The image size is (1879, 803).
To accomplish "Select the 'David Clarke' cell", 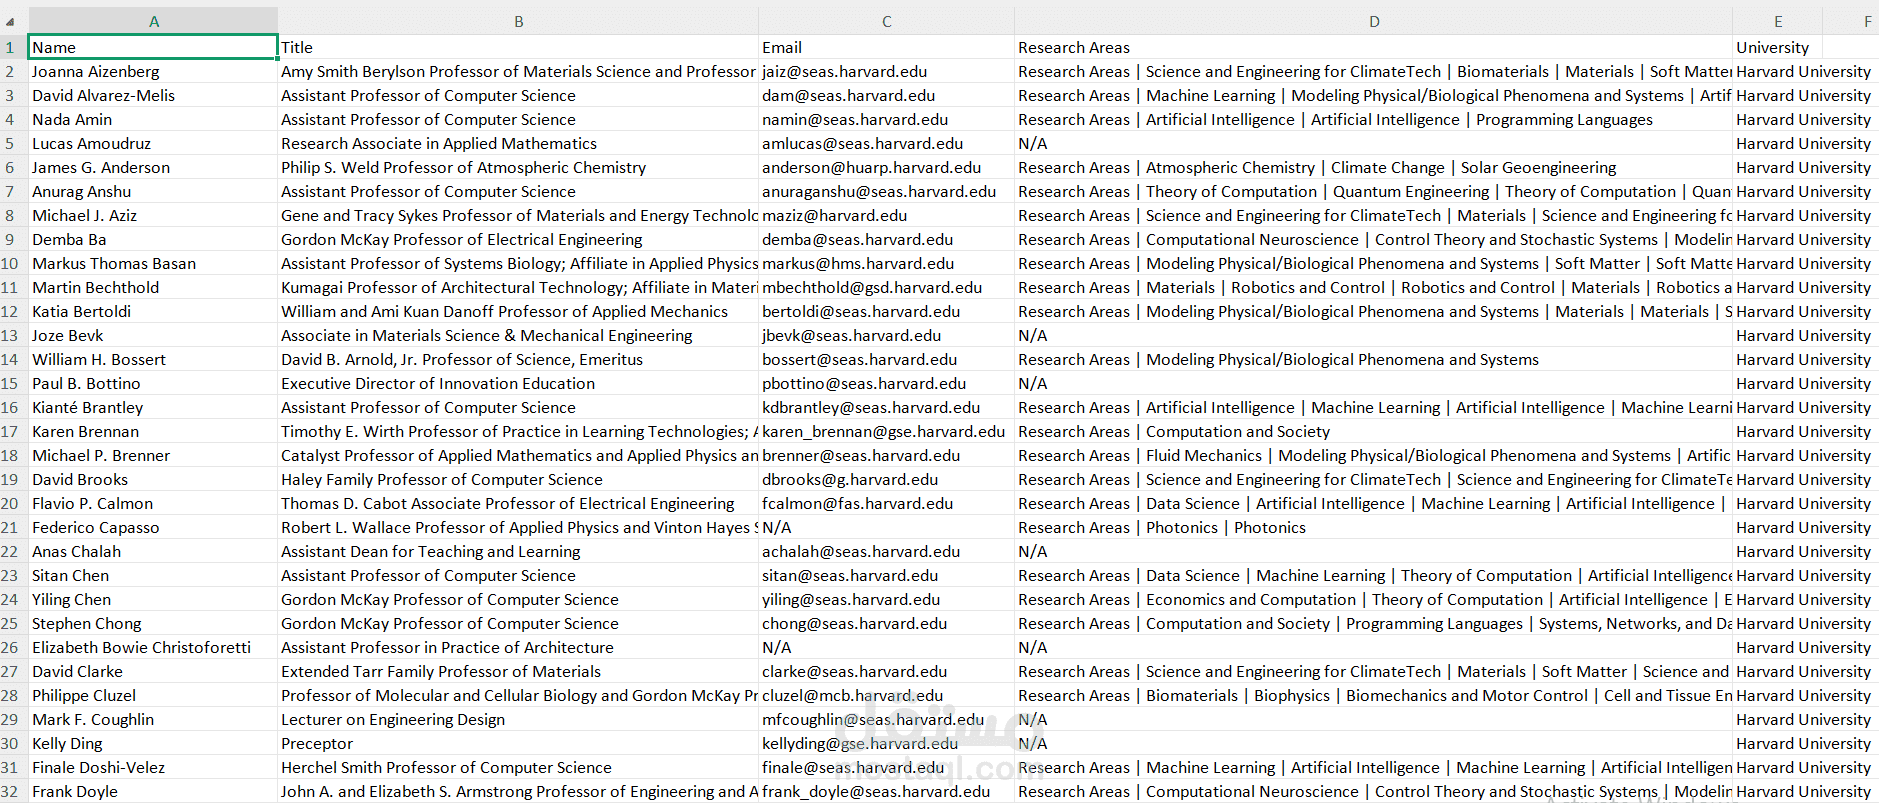I will pos(153,671).
